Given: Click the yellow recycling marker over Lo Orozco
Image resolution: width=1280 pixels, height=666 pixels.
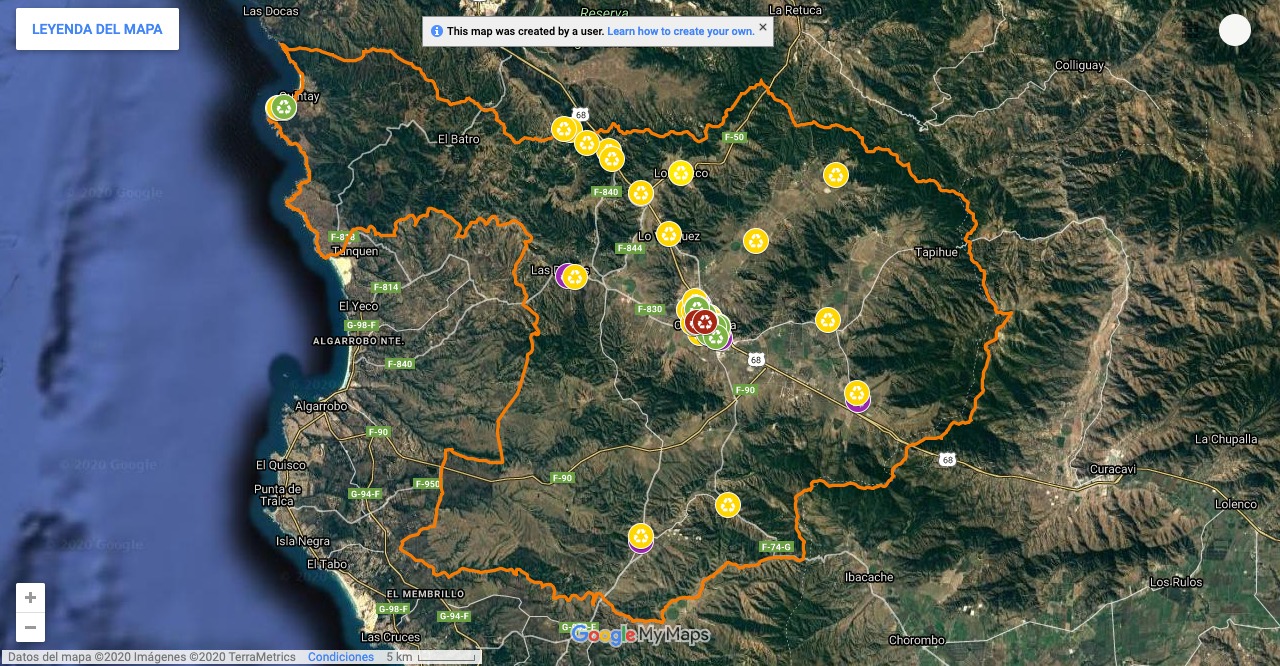Looking at the screenshot, I should coord(681,173).
